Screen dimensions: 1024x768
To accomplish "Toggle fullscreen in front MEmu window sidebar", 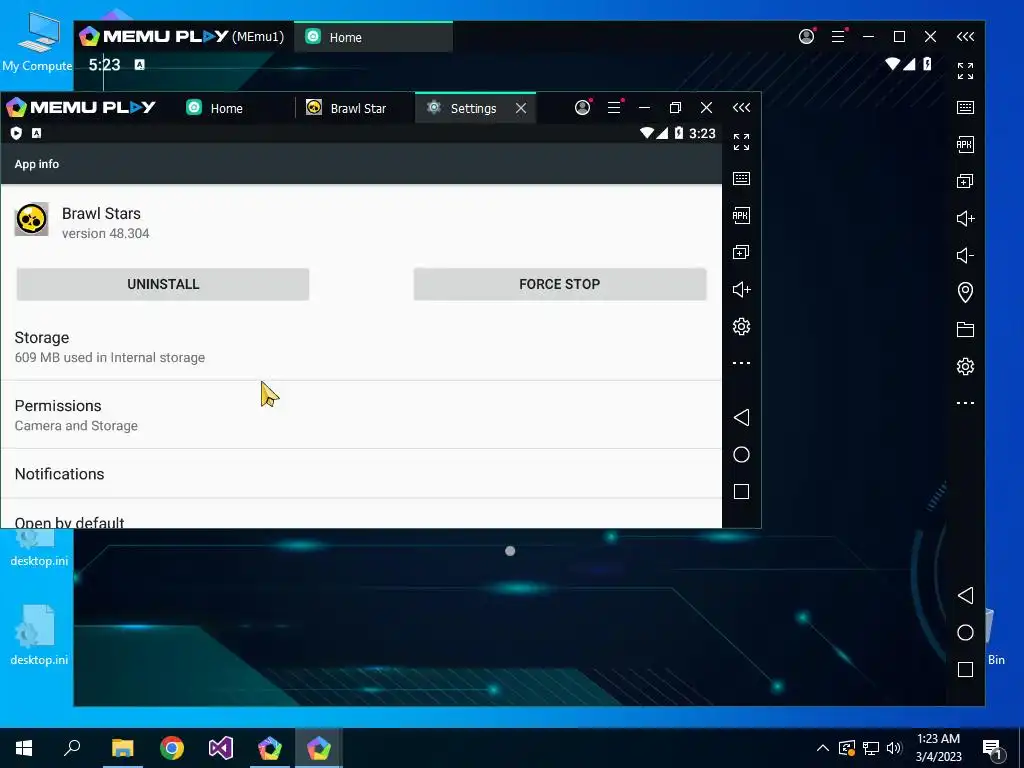I will (x=741, y=142).
